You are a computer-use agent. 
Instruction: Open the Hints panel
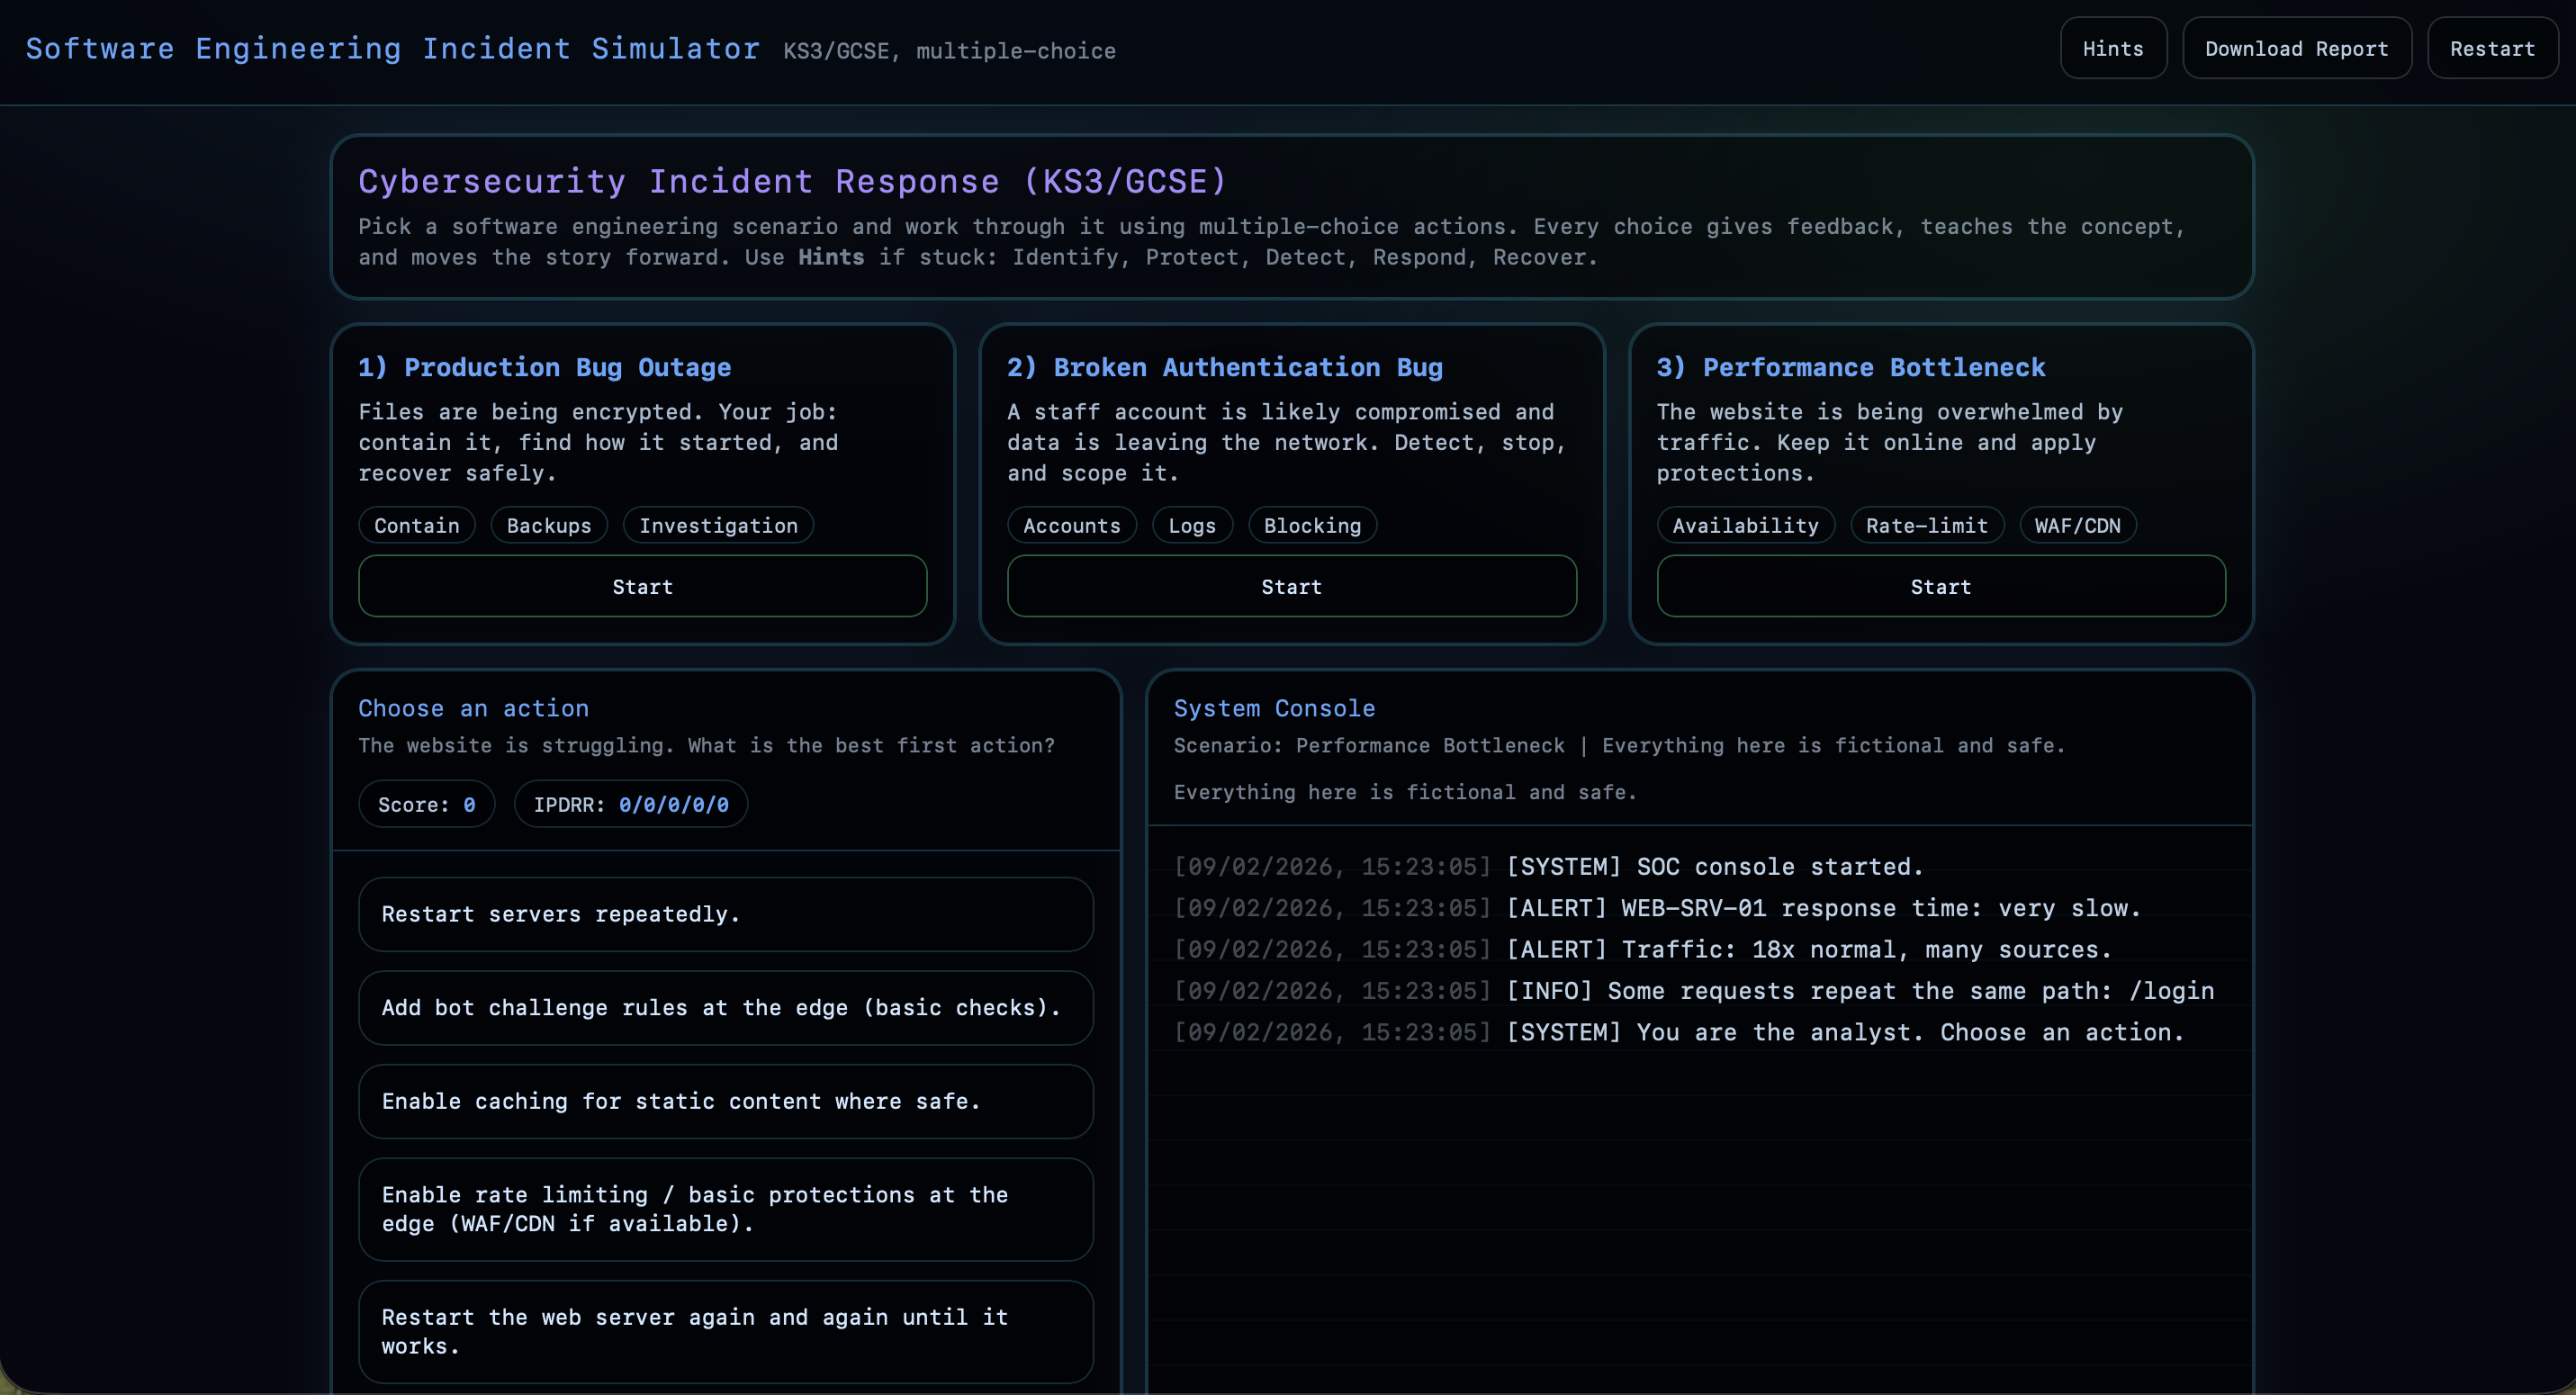click(2113, 47)
